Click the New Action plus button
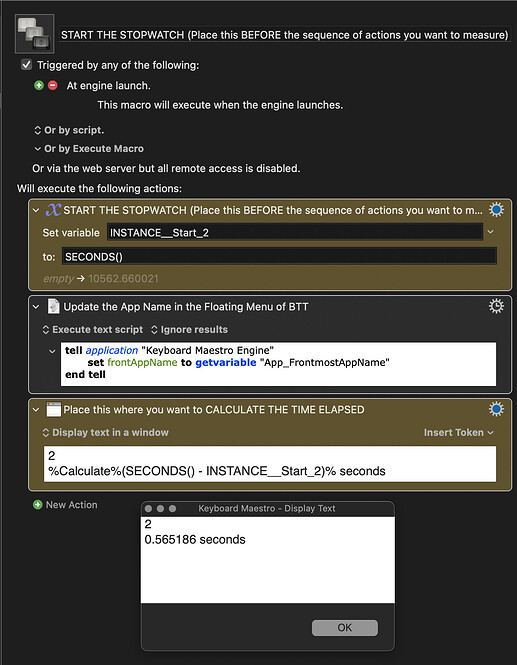Viewport: 517px width, 665px height. 37,505
